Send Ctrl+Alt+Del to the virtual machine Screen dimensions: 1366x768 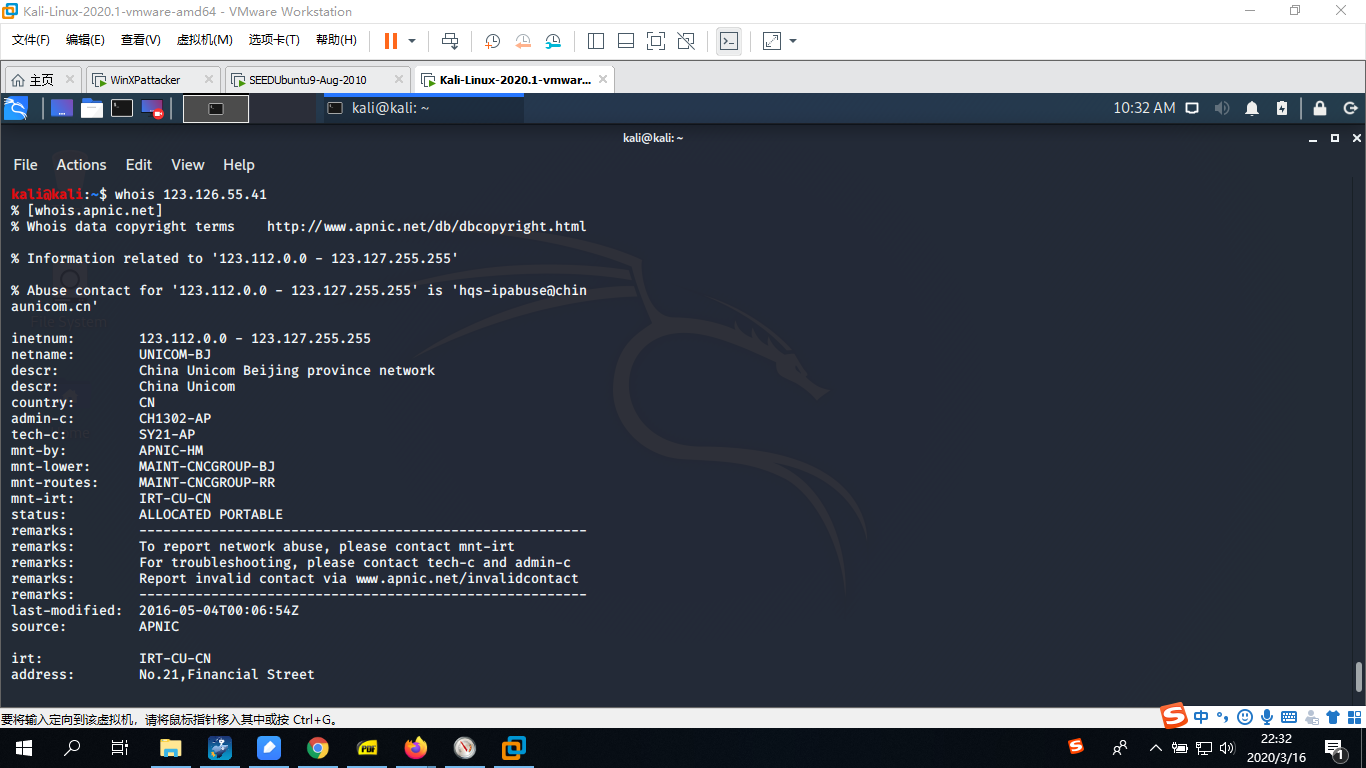(x=450, y=41)
